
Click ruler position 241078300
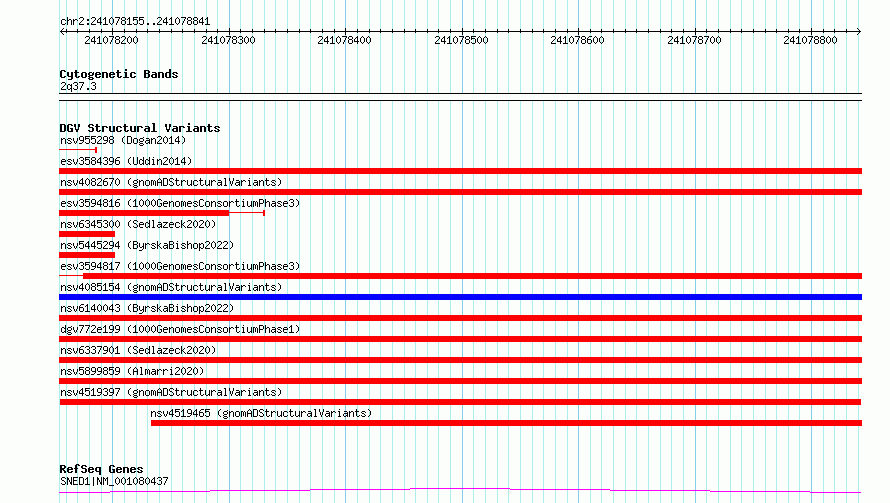coord(228,40)
